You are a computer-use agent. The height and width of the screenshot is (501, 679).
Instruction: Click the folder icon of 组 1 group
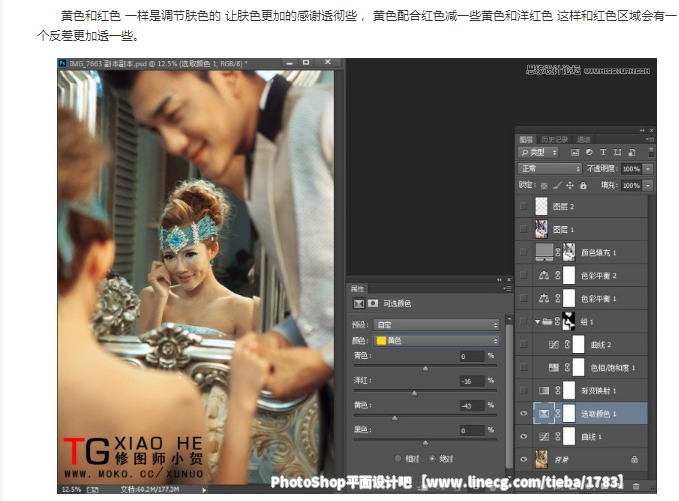547,321
